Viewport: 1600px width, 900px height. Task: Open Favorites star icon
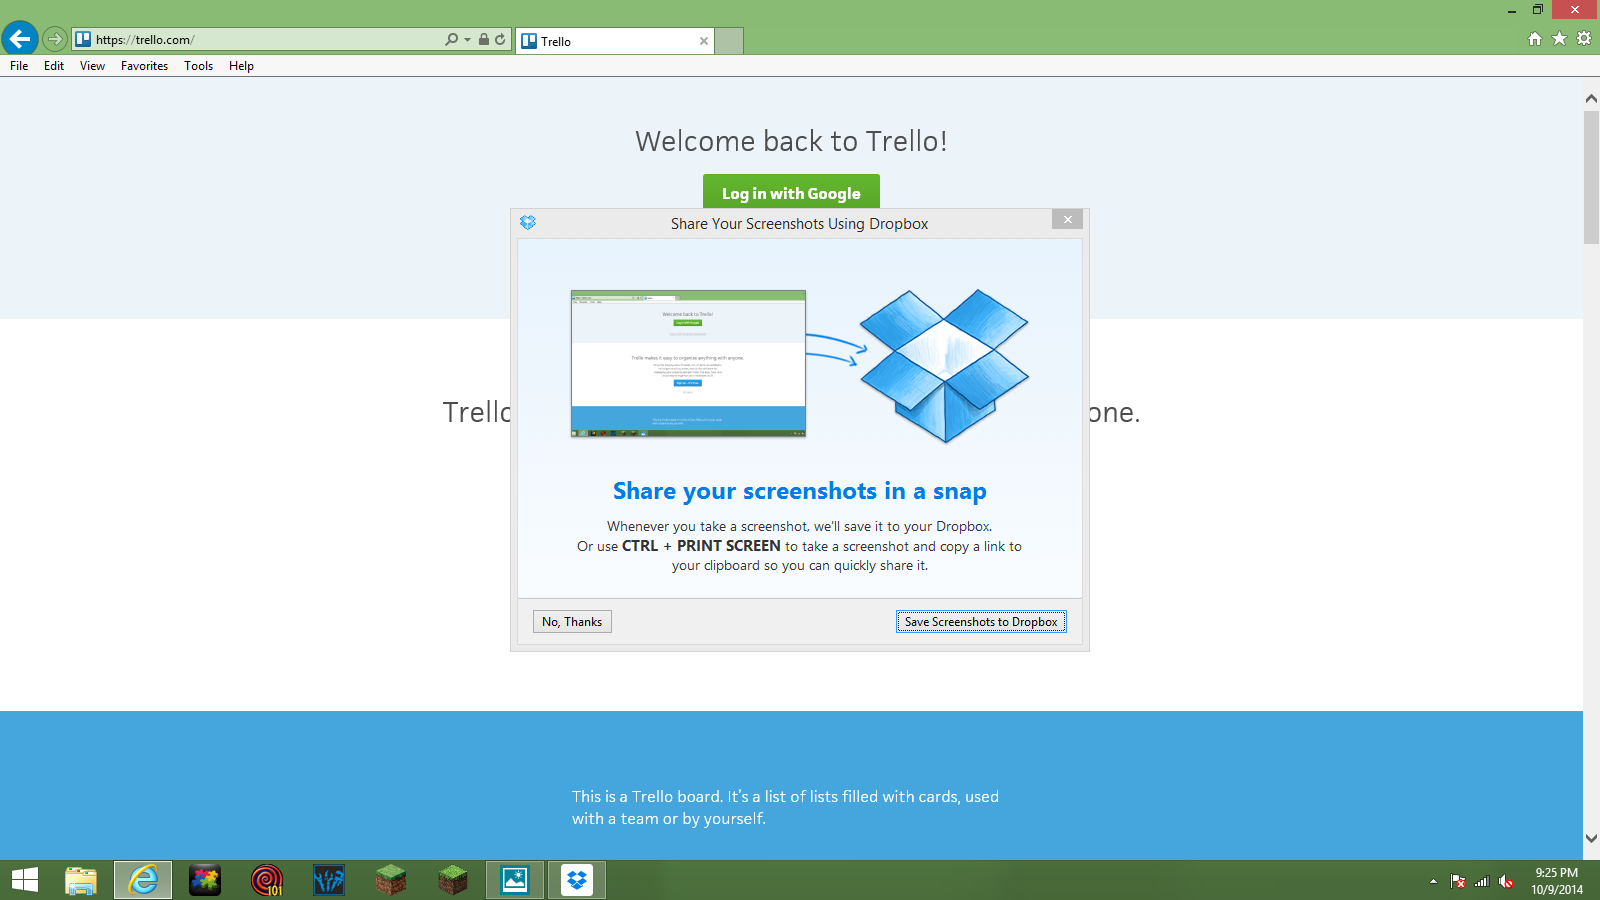[x=1559, y=39]
